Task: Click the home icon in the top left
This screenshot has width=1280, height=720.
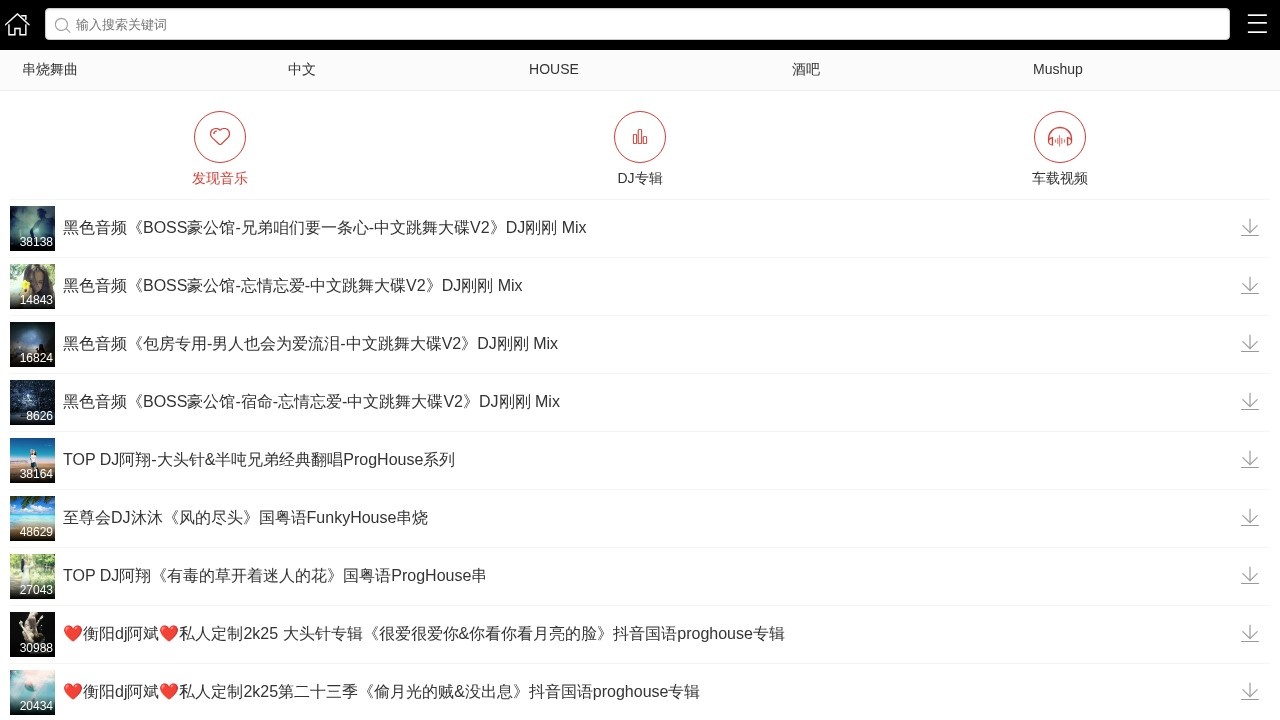Action: pos(17,24)
